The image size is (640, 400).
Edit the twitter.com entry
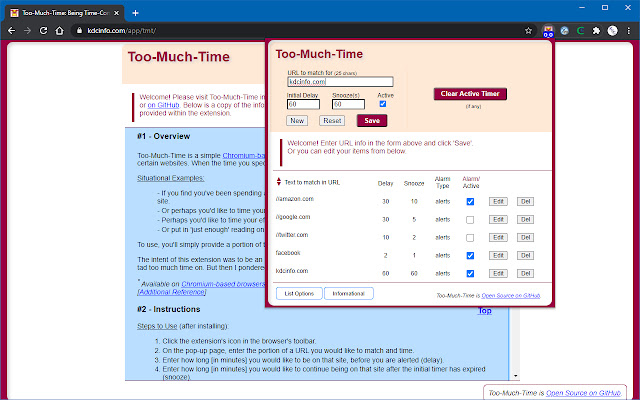coord(498,238)
